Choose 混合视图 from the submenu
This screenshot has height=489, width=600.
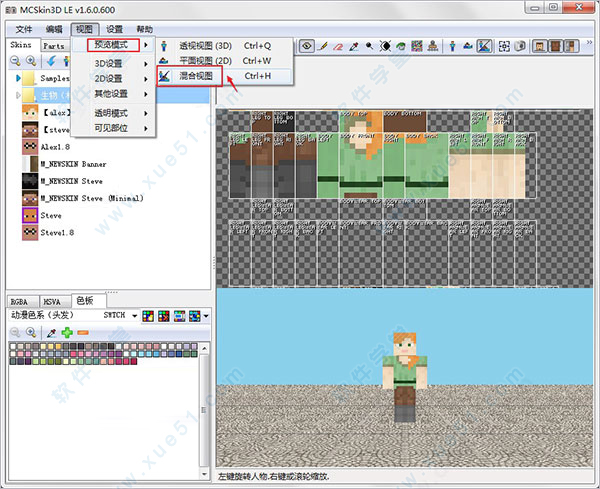pyautogui.click(x=201, y=75)
